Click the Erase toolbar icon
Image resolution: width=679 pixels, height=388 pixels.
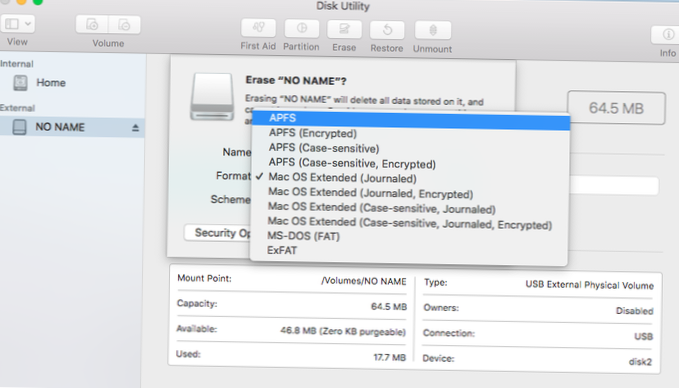pos(344,29)
